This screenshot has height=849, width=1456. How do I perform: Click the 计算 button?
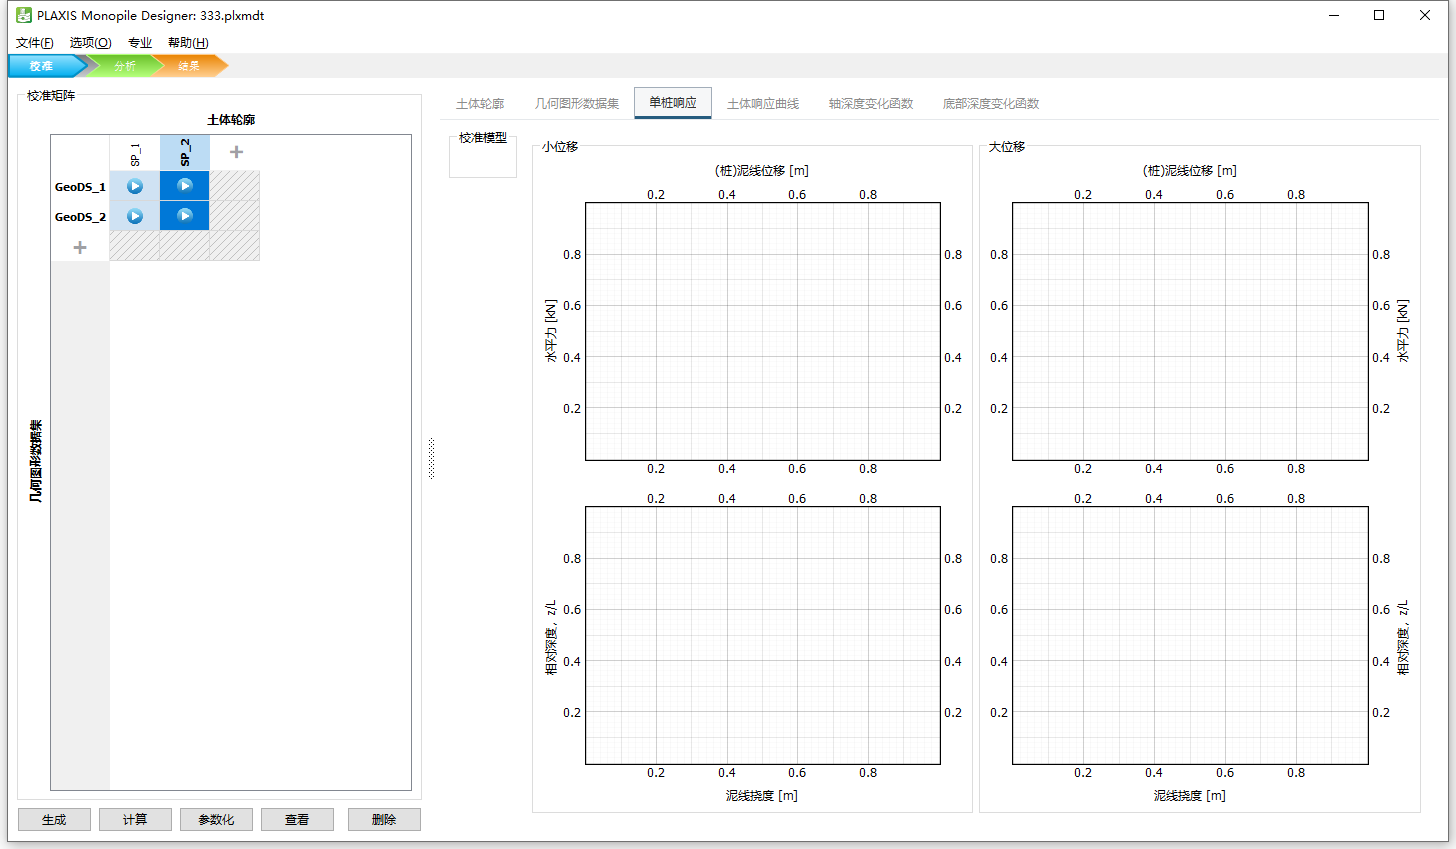click(x=135, y=819)
